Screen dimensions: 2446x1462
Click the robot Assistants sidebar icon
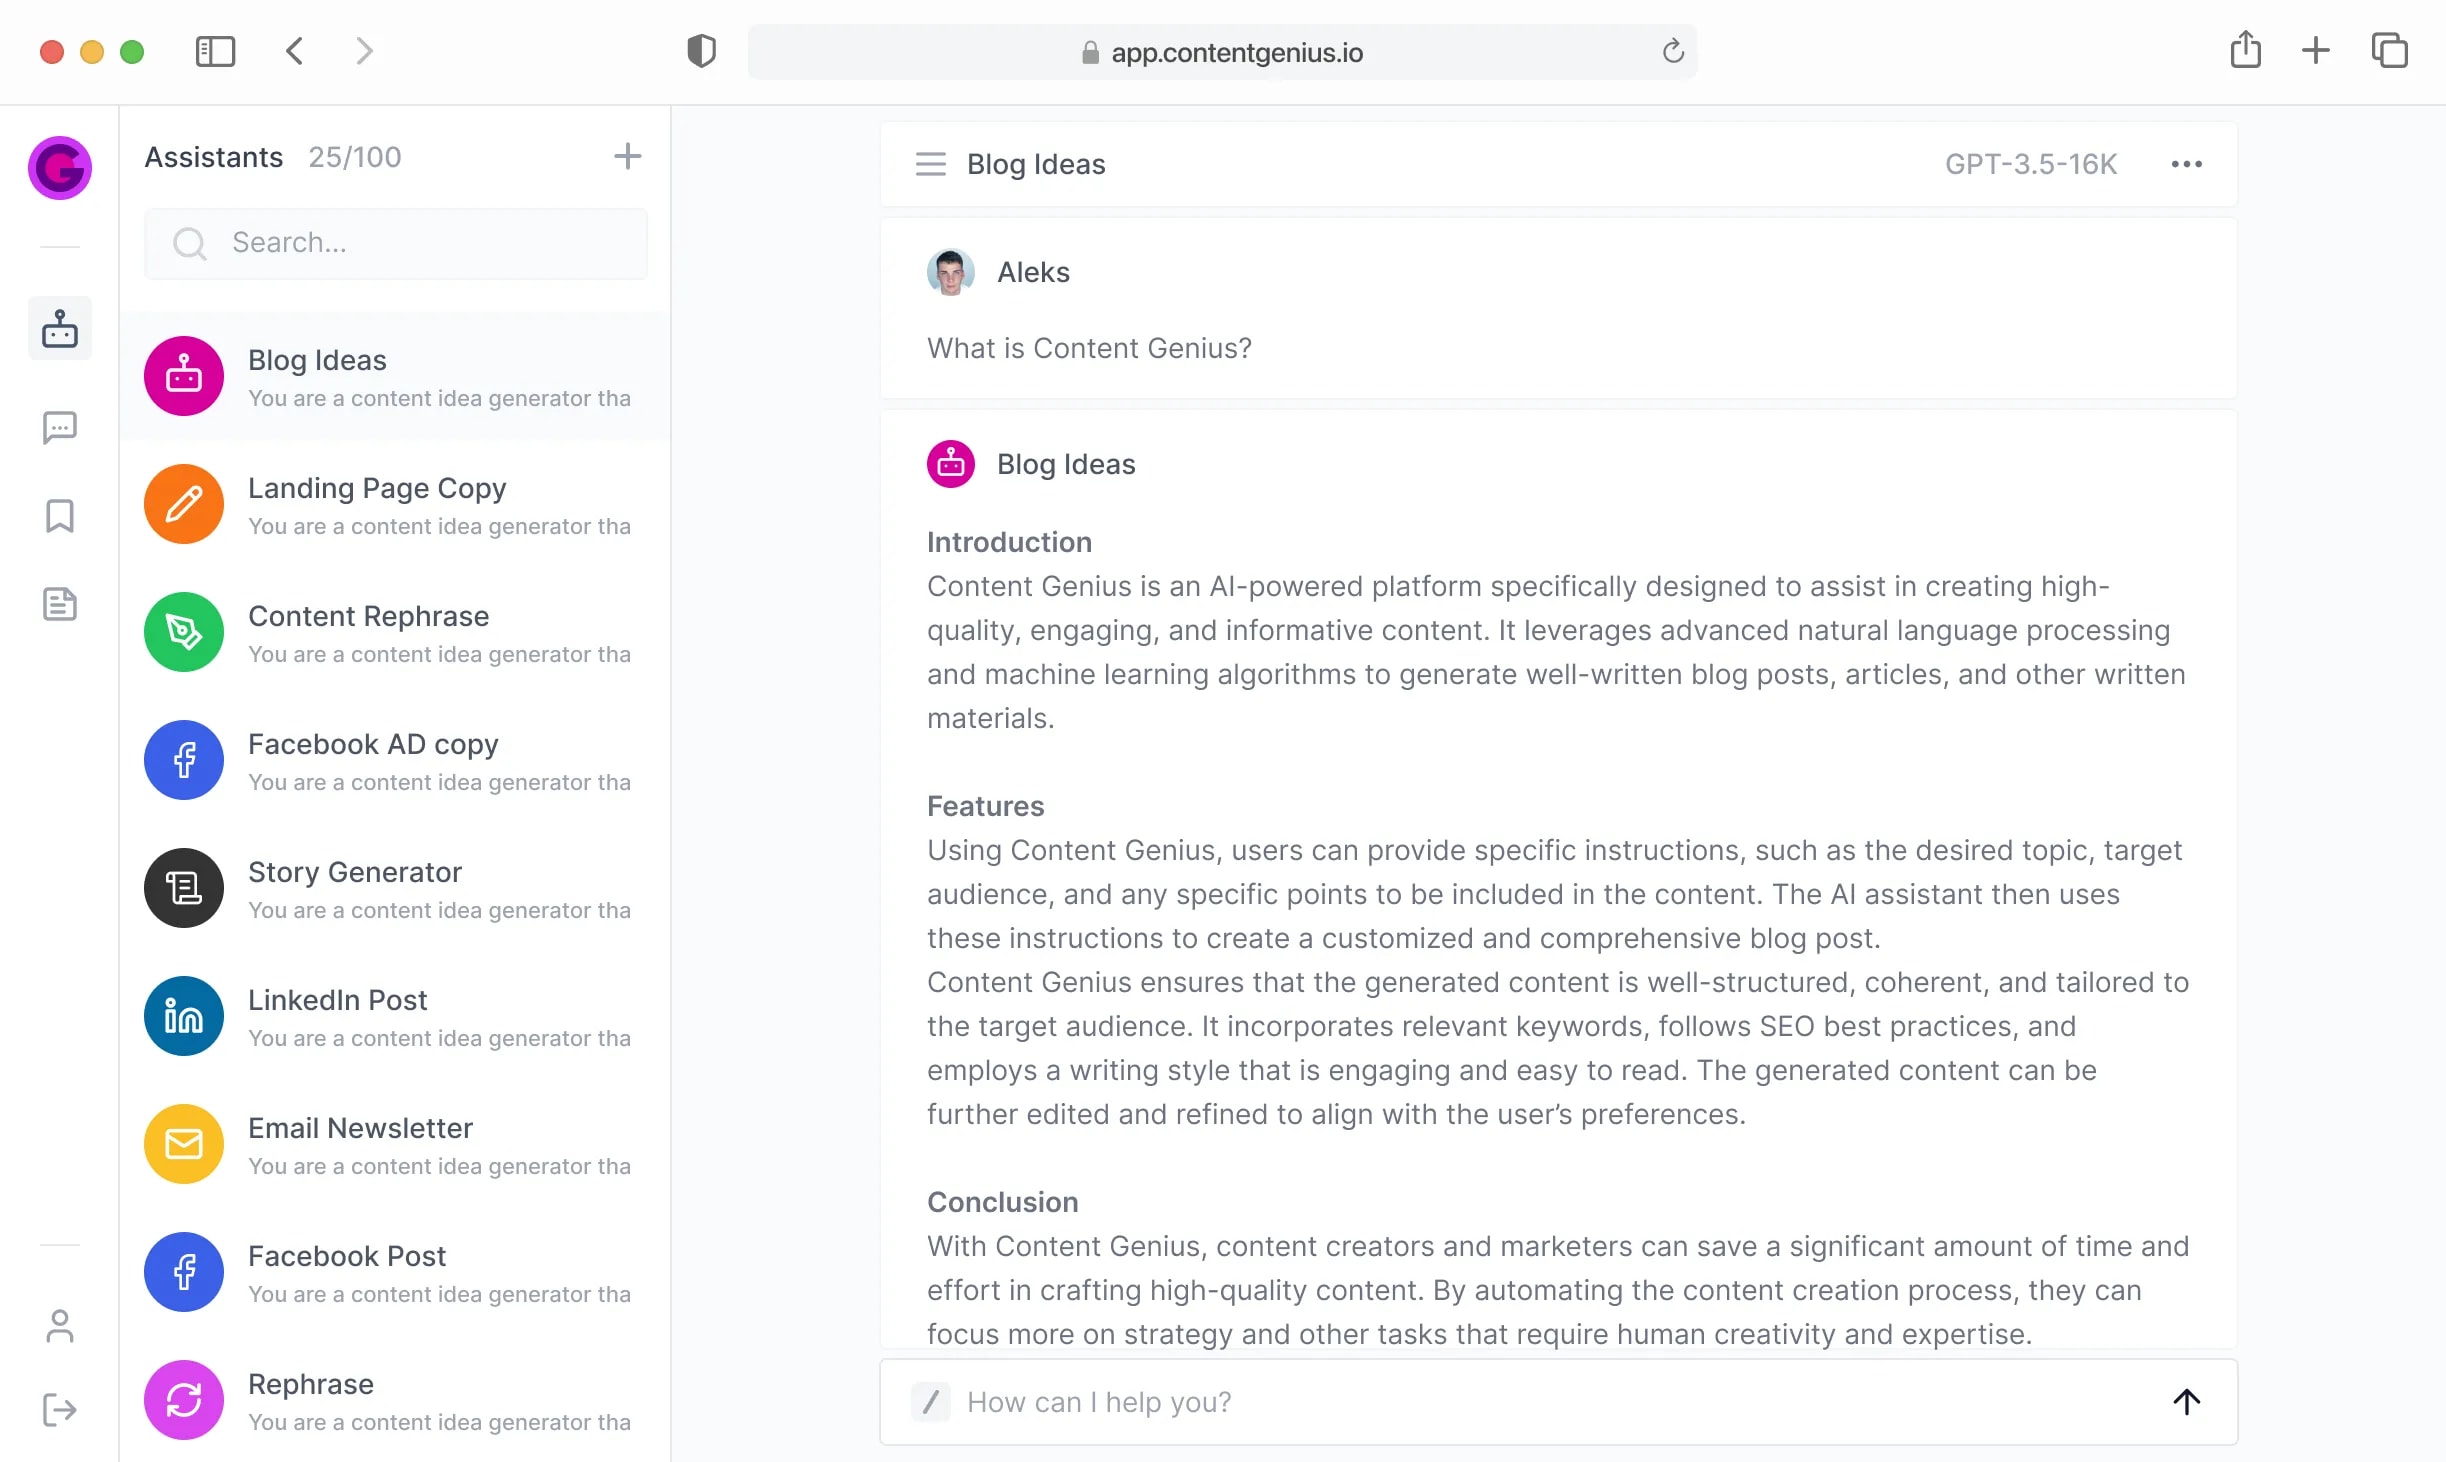pos(60,328)
